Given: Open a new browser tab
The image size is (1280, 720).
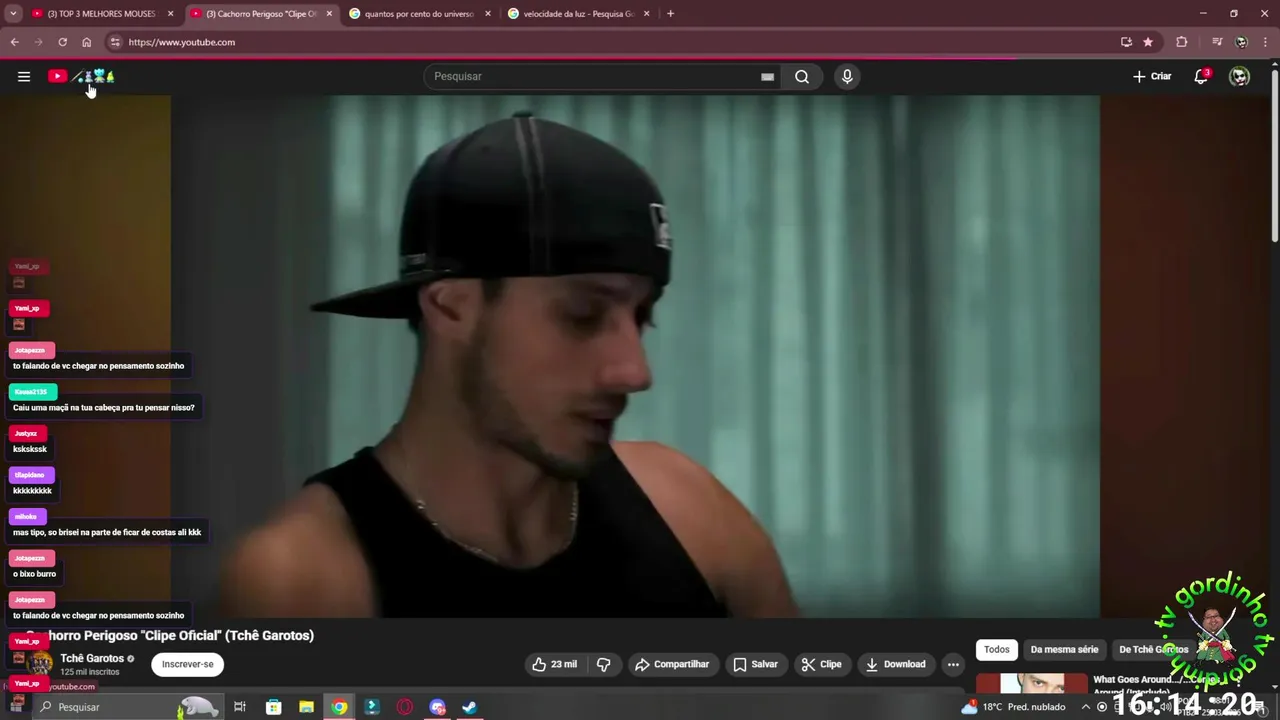Looking at the screenshot, I should click(x=670, y=14).
